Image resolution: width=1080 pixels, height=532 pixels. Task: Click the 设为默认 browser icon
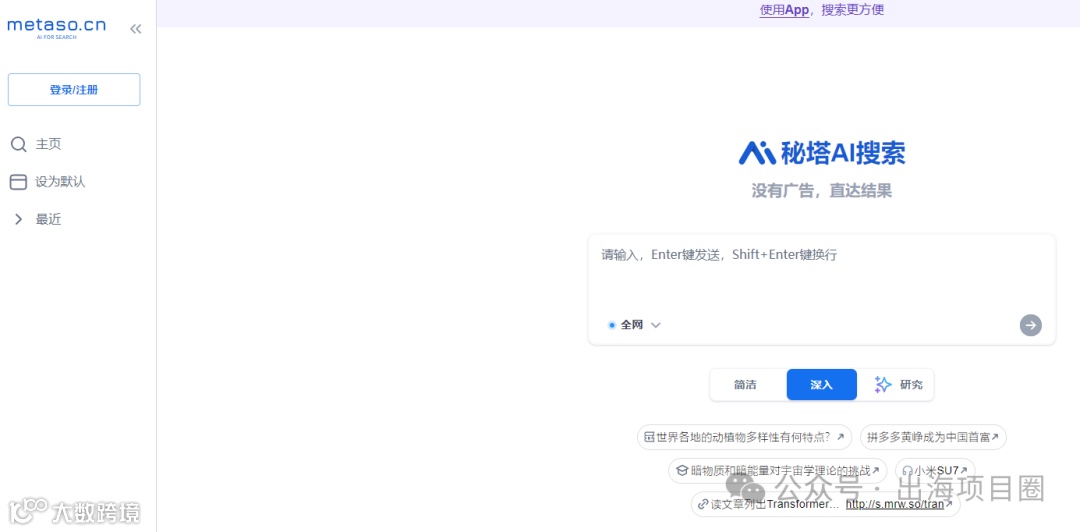(19, 182)
